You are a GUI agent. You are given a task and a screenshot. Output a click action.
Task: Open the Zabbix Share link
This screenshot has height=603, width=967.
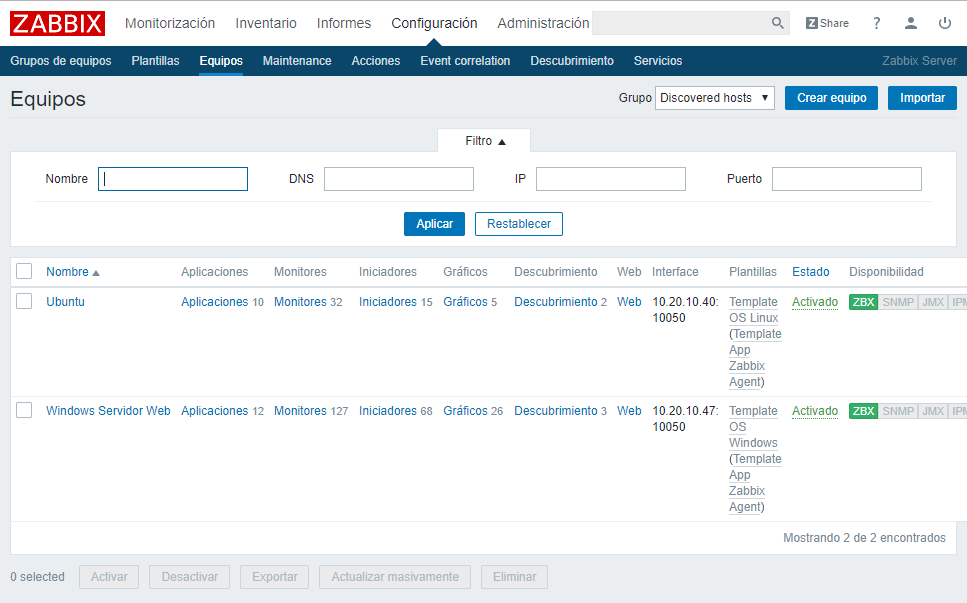827,23
